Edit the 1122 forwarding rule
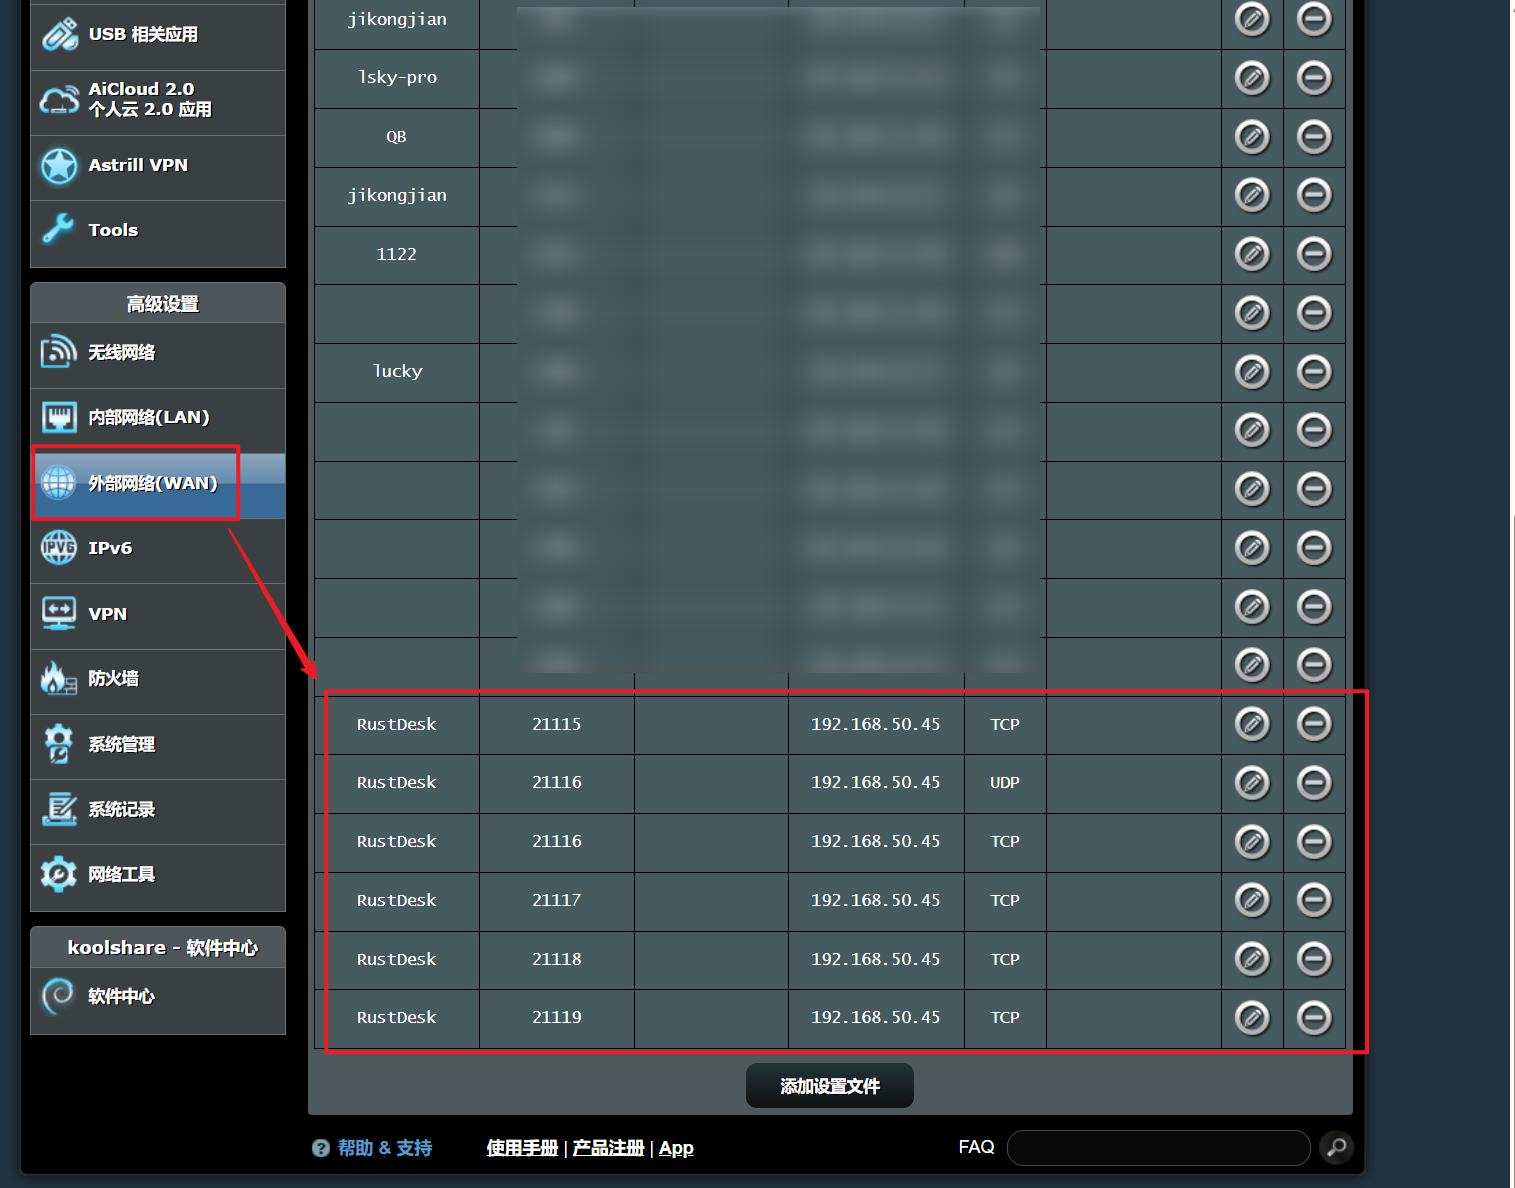1515x1188 pixels. pyautogui.click(x=1252, y=254)
